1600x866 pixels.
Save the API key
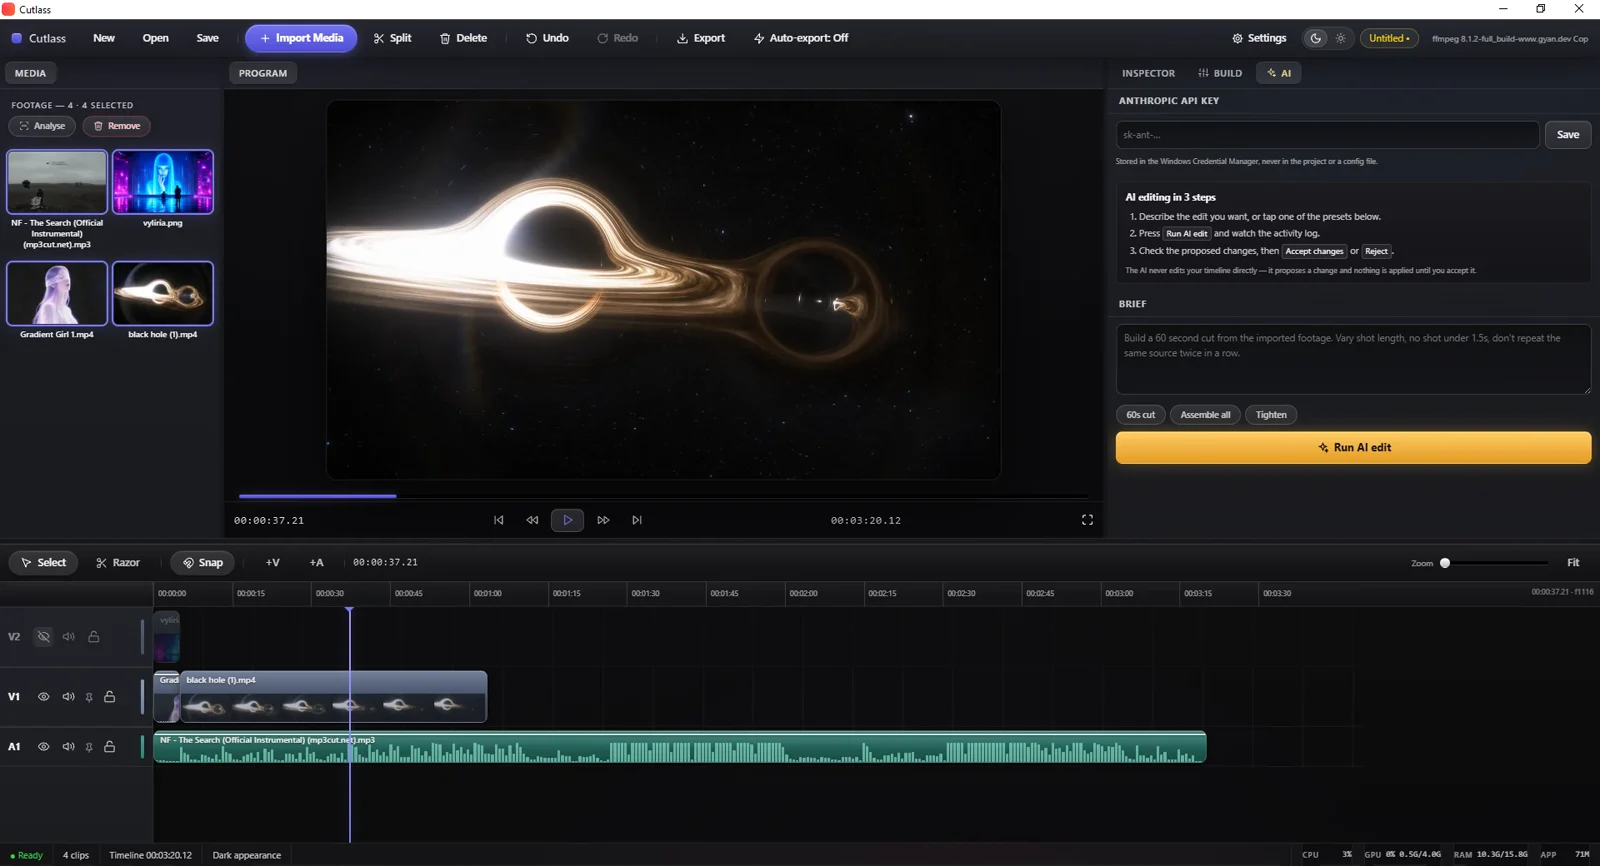click(x=1568, y=135)
